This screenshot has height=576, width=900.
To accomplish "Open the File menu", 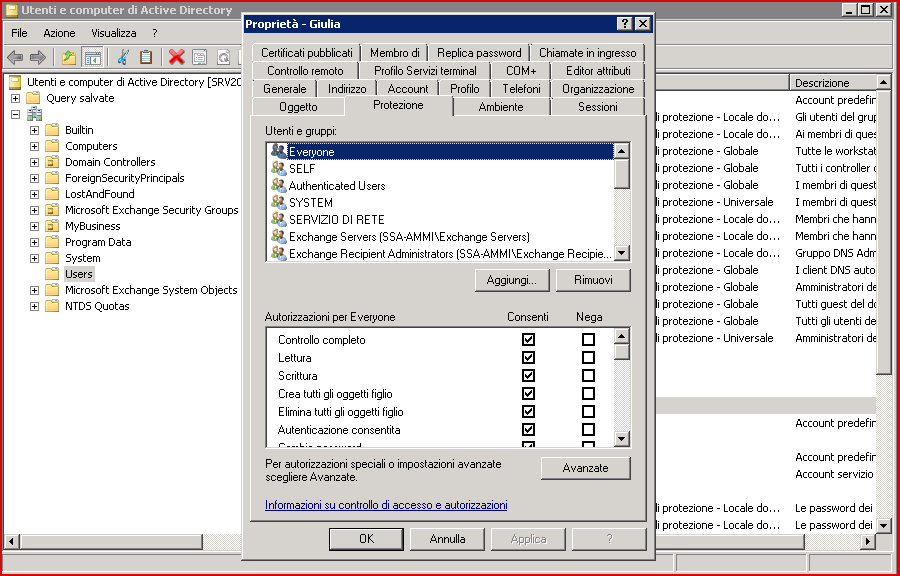I will click(x=19, y=33).
